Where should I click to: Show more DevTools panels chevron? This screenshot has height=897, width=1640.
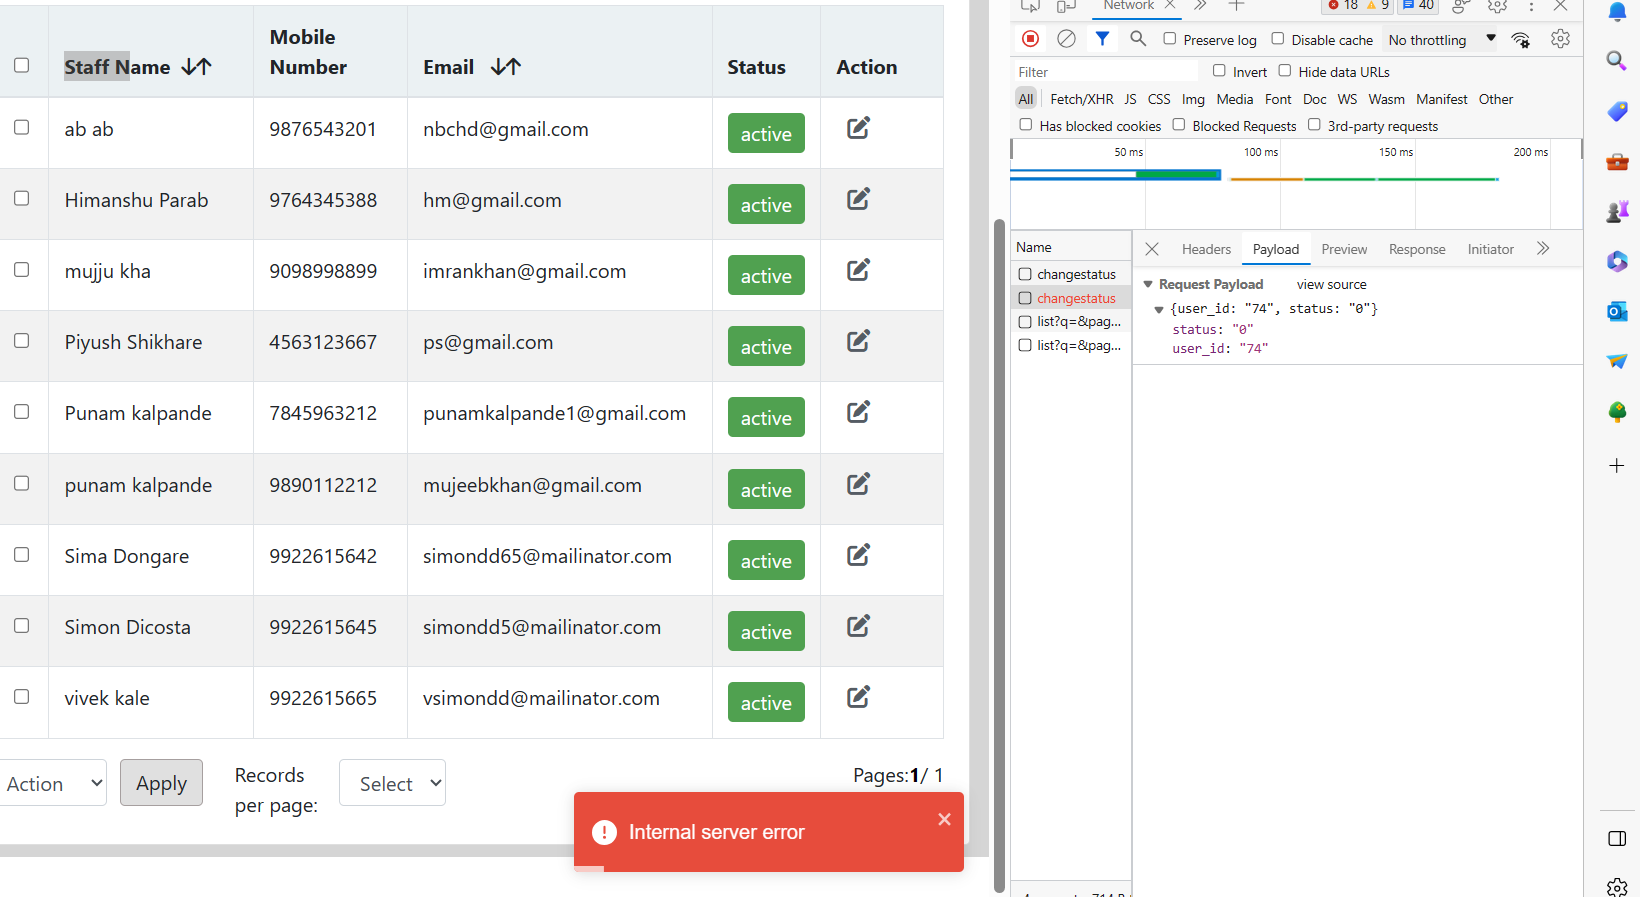pos(1200,6)
